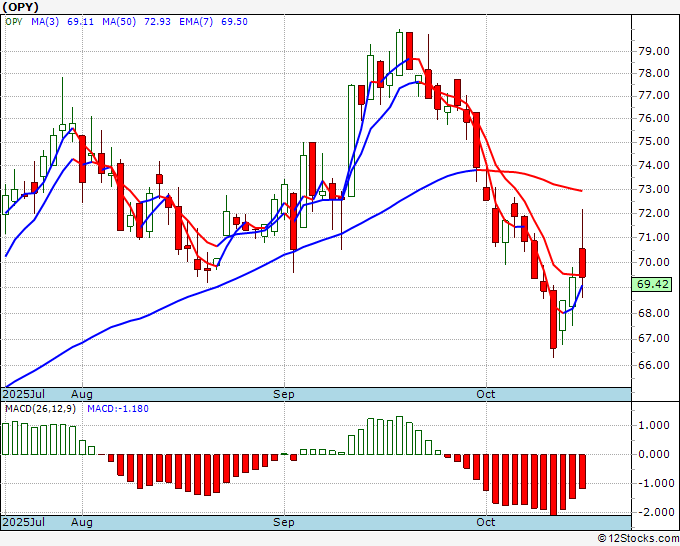
Task: Click the 1.000 MACD axis label
Action: 654,425
